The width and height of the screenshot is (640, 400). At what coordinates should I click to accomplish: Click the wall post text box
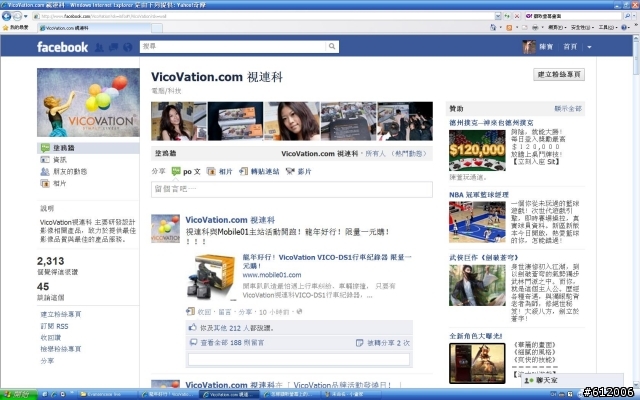point(292,189)
